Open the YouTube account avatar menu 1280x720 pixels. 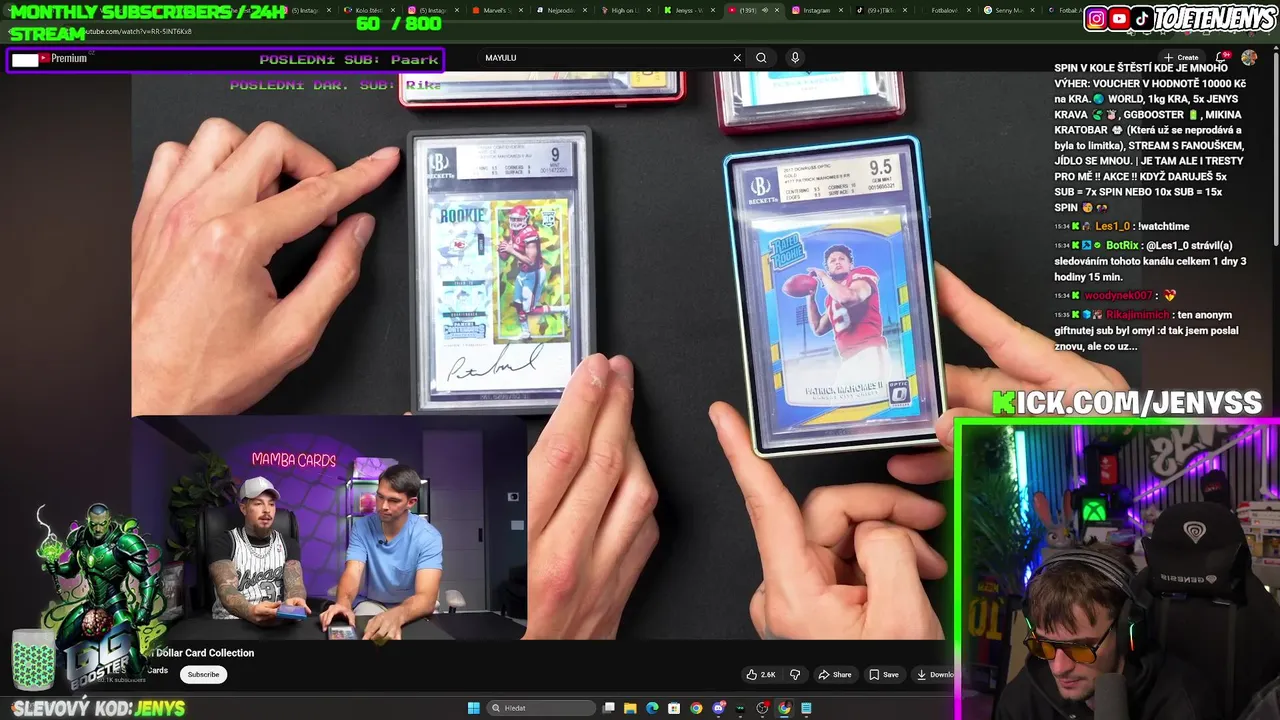coord(1249,57)
